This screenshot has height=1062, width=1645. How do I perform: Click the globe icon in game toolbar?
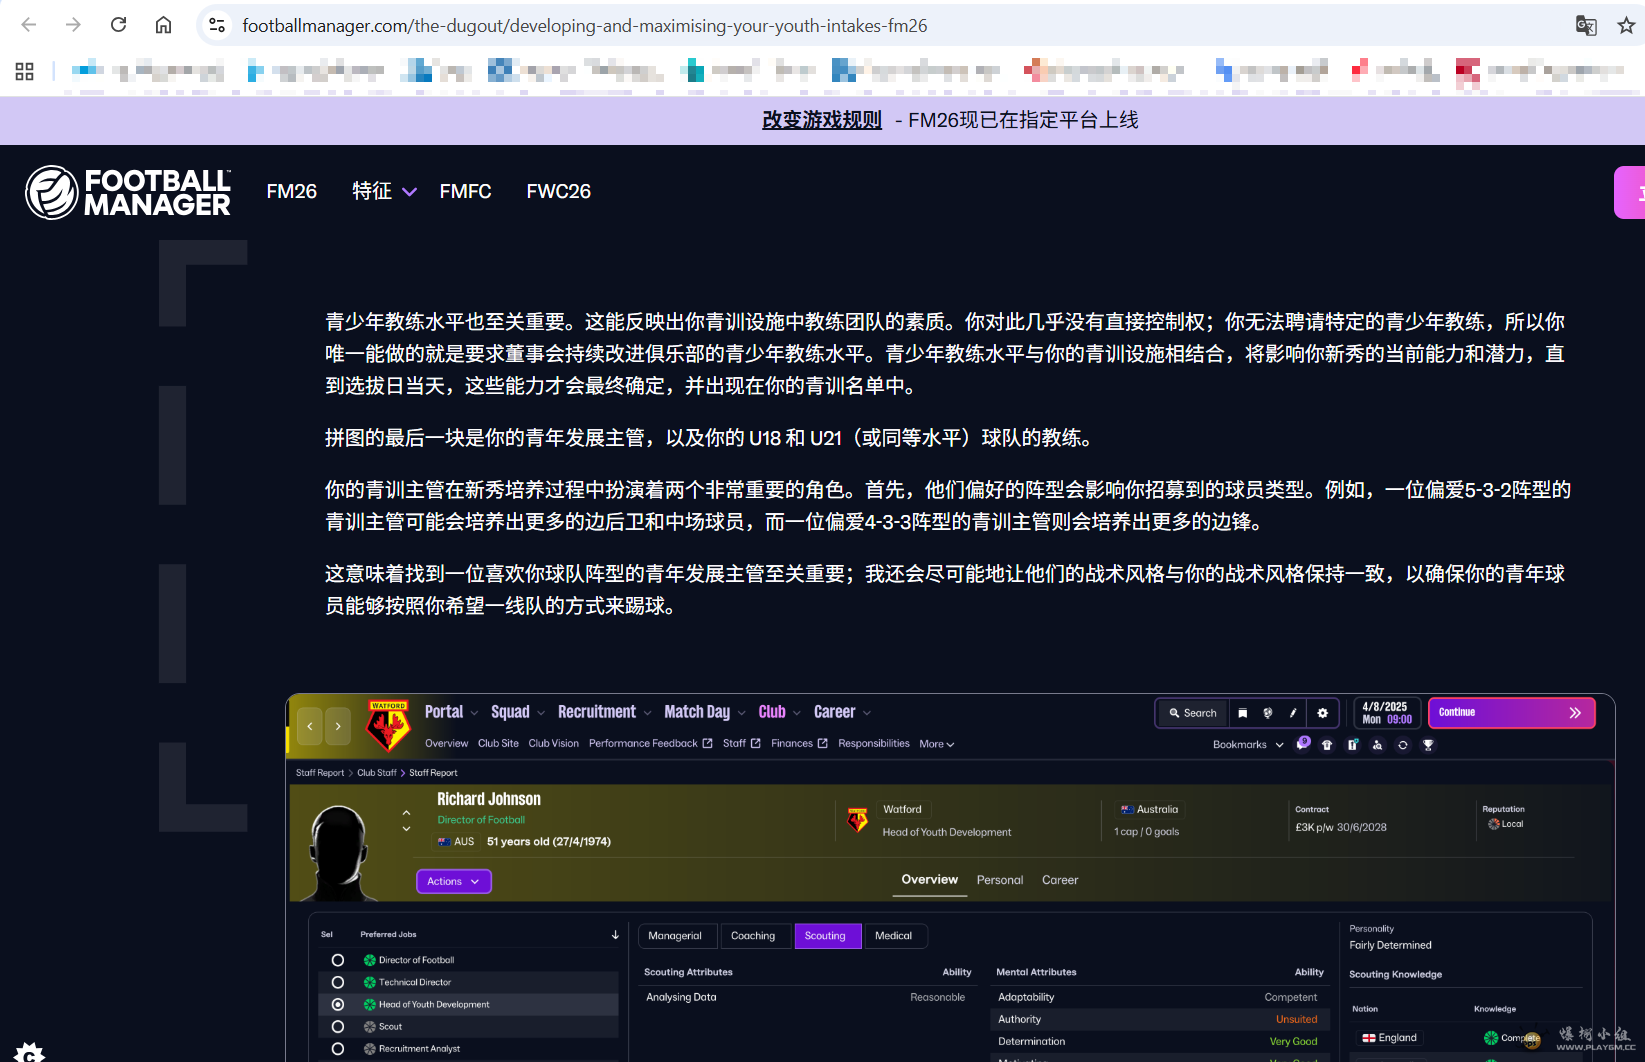click(1268, 713)
